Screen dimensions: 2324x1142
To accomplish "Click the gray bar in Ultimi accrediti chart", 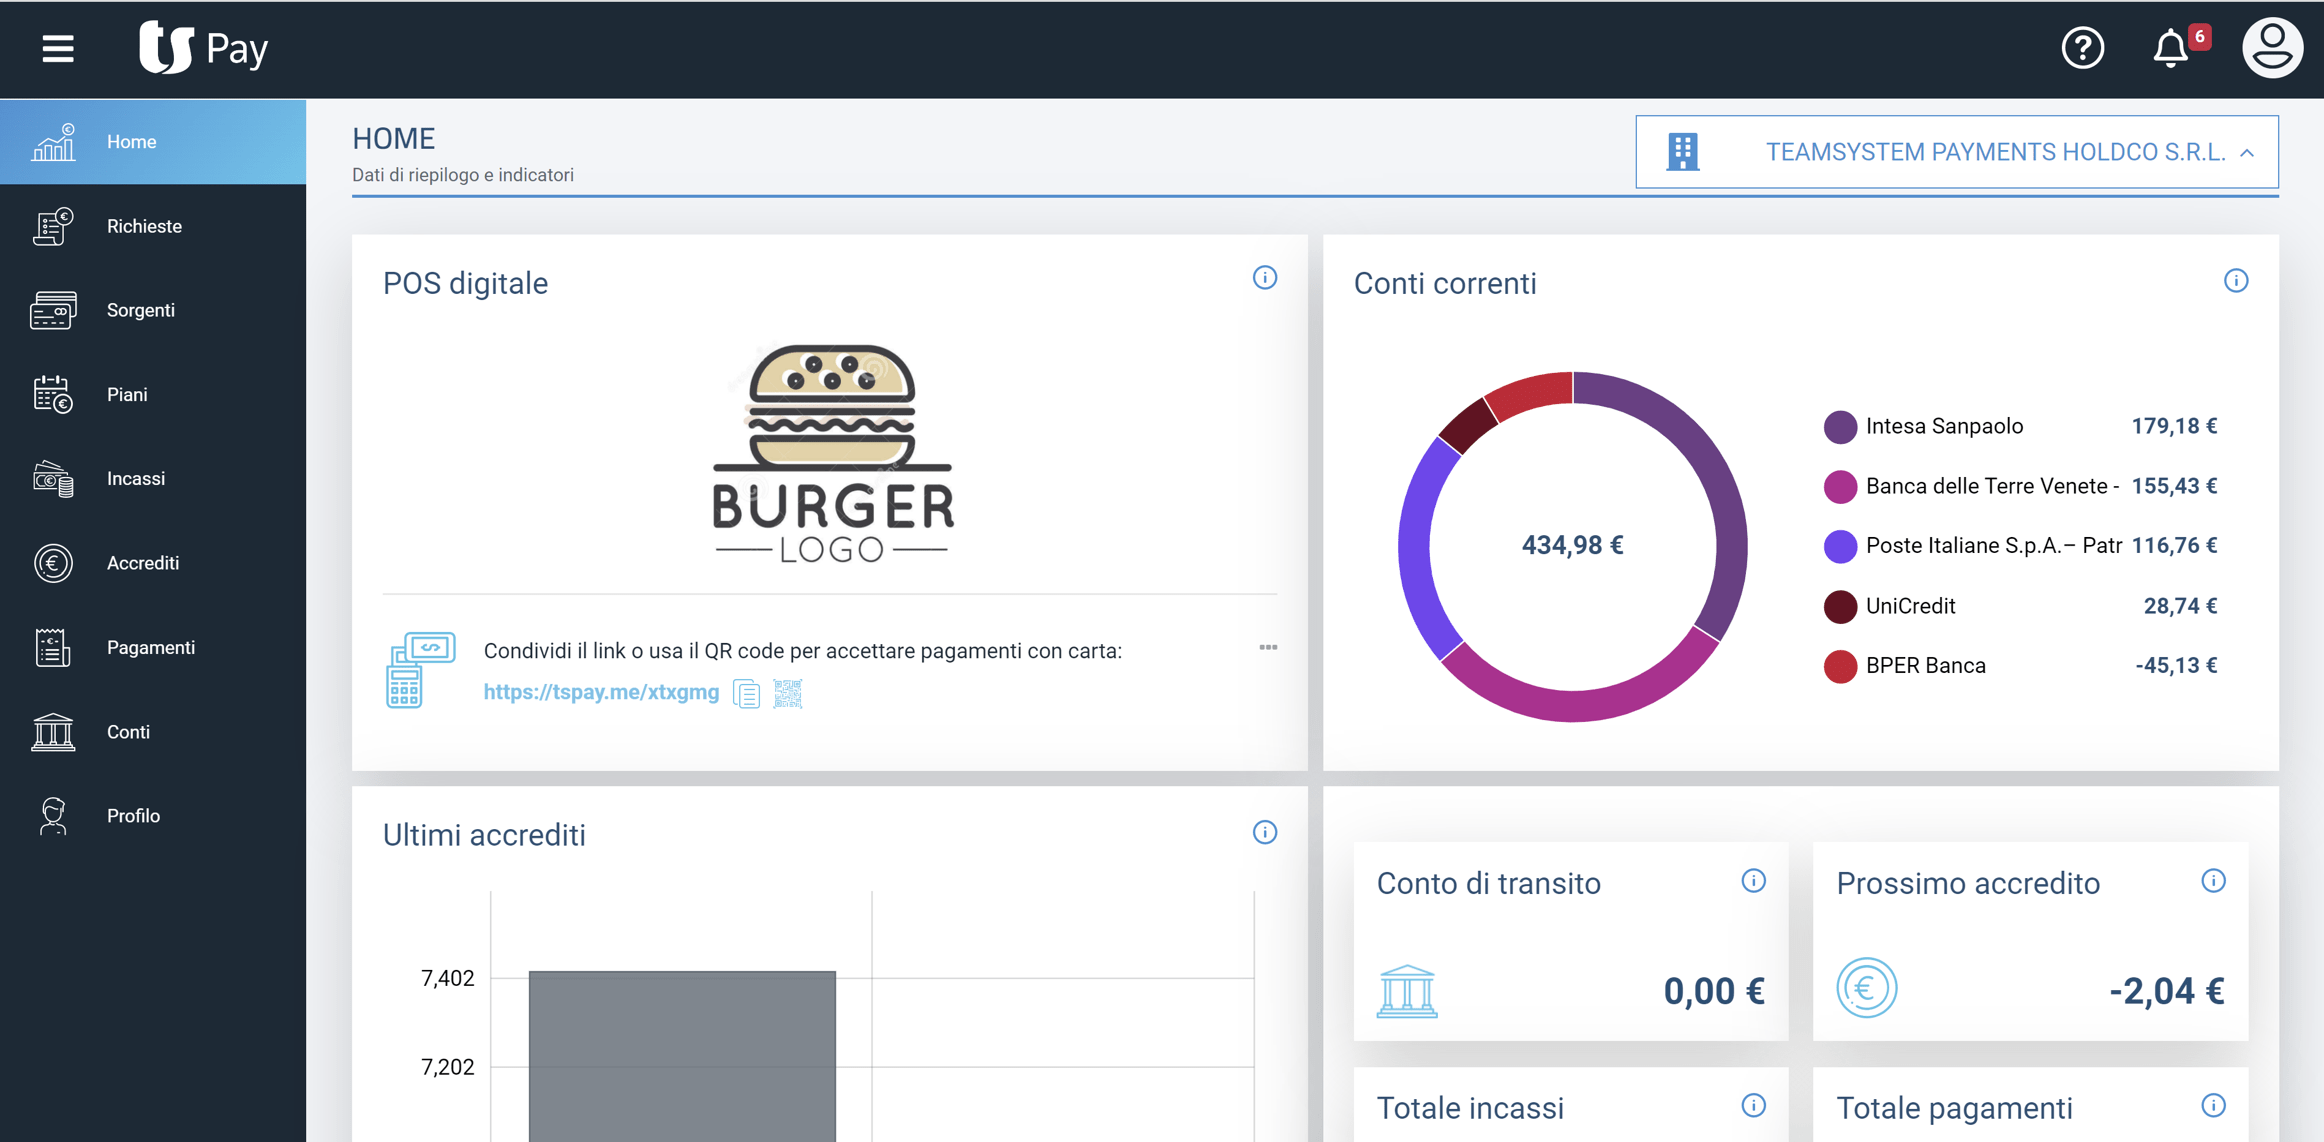I will 682,1055.
